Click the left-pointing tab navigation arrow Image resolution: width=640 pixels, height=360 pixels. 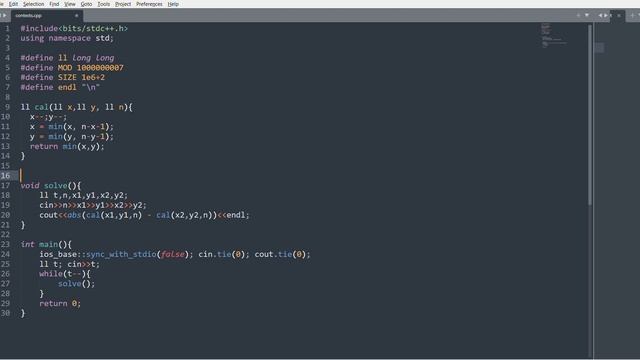tap(600, 16)
